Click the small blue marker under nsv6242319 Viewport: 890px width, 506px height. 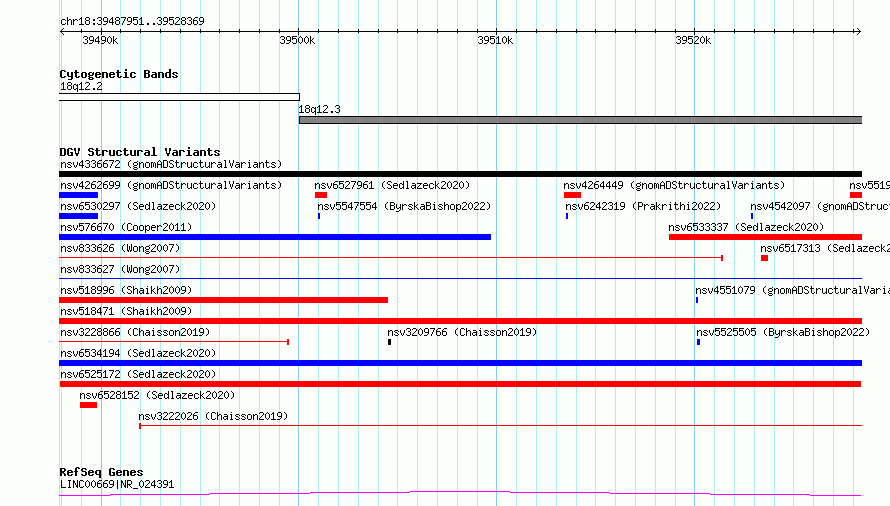[x=567, y=216]
